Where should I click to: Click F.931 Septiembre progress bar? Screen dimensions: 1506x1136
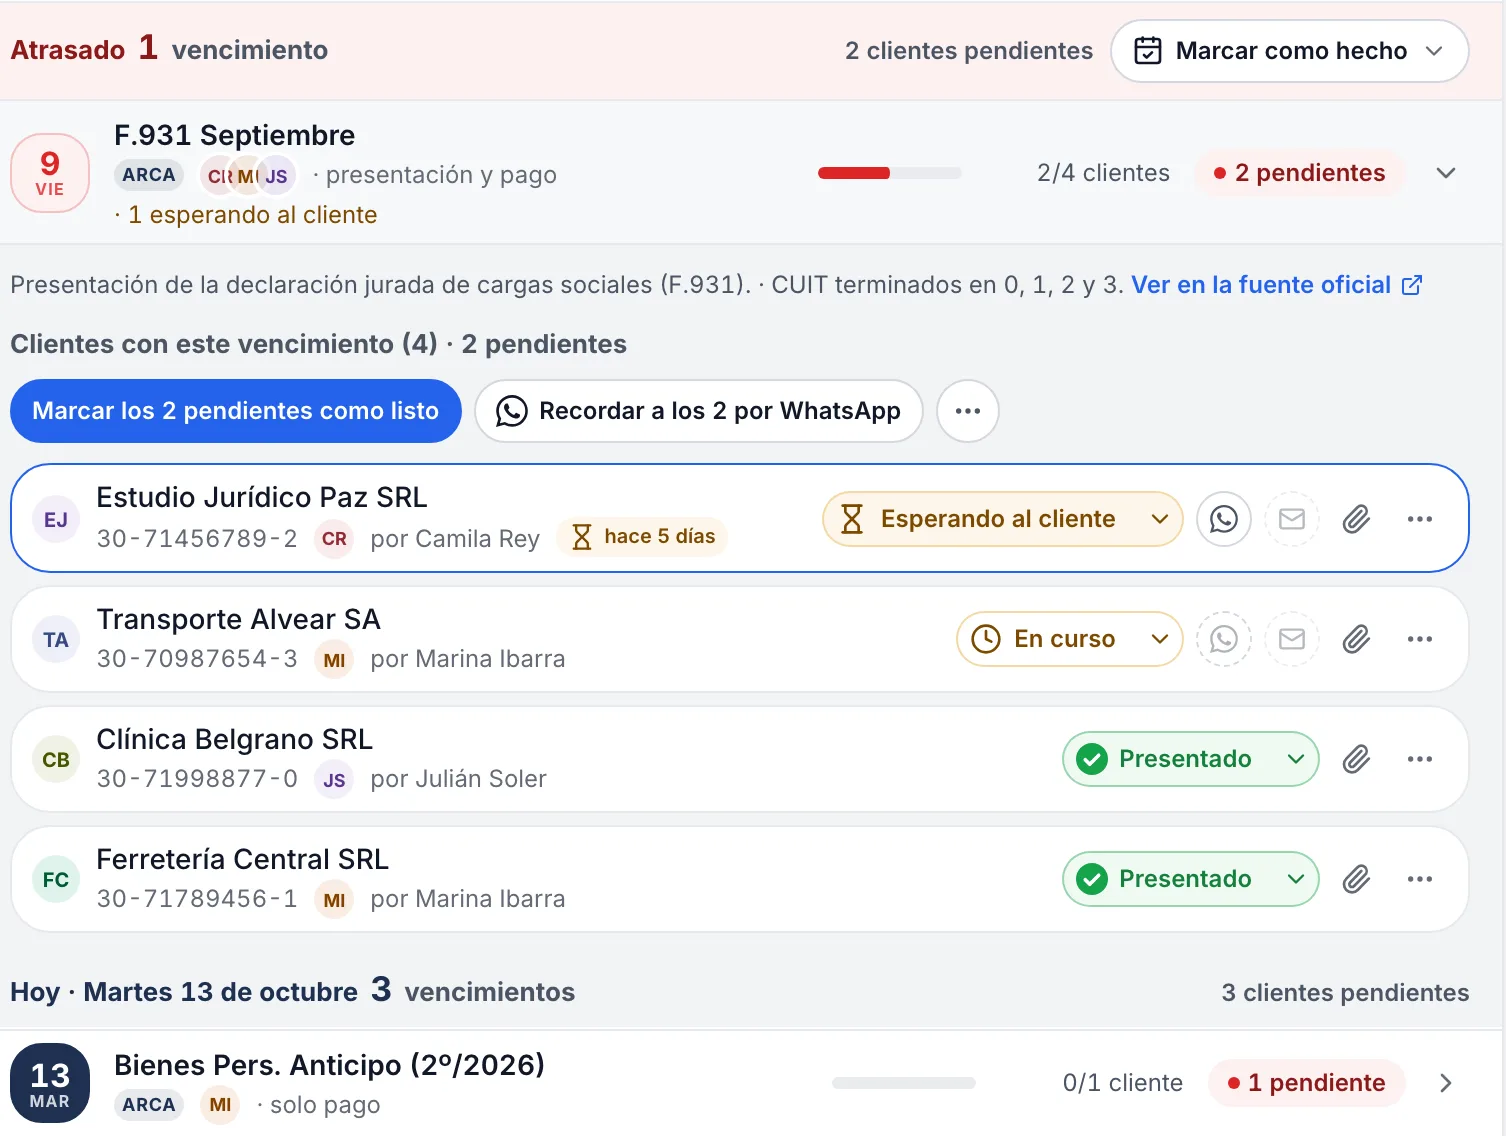[890, 173]
